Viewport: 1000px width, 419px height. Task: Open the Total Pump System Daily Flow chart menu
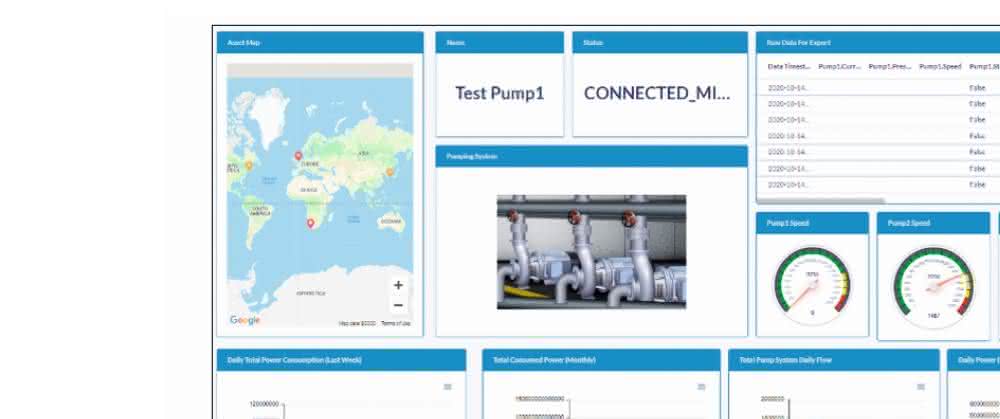(921, 386)
